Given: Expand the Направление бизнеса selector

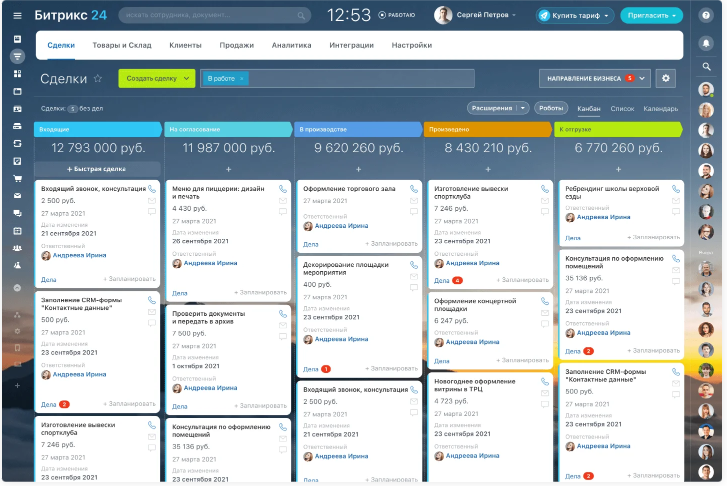Looking at the screenshot, I should pos(595,78).
